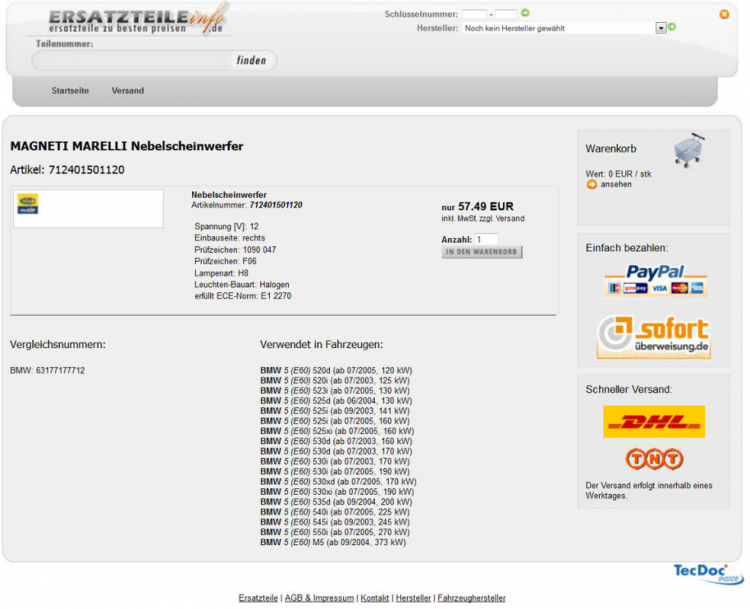Viewport: 750px width, 609px height.
Task: Open the Versand menu item
Action: pyautogui.click(x=128, y=90)
